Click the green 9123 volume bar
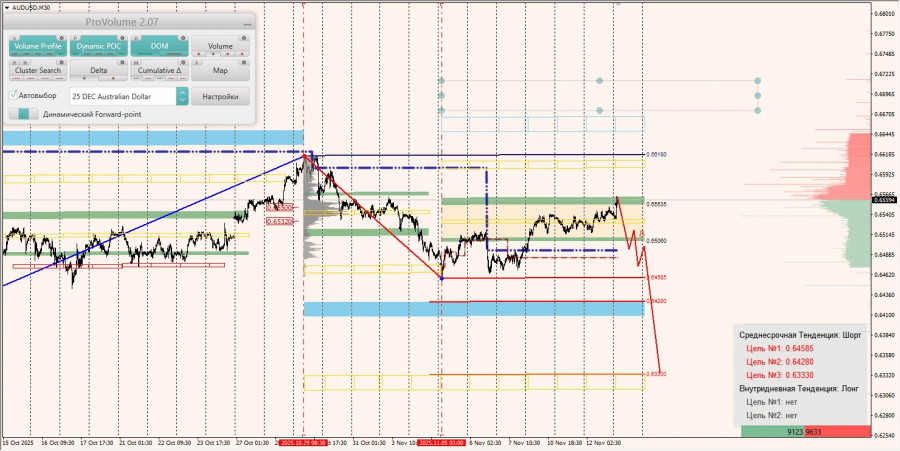The image size is (900, 451). 773,433
